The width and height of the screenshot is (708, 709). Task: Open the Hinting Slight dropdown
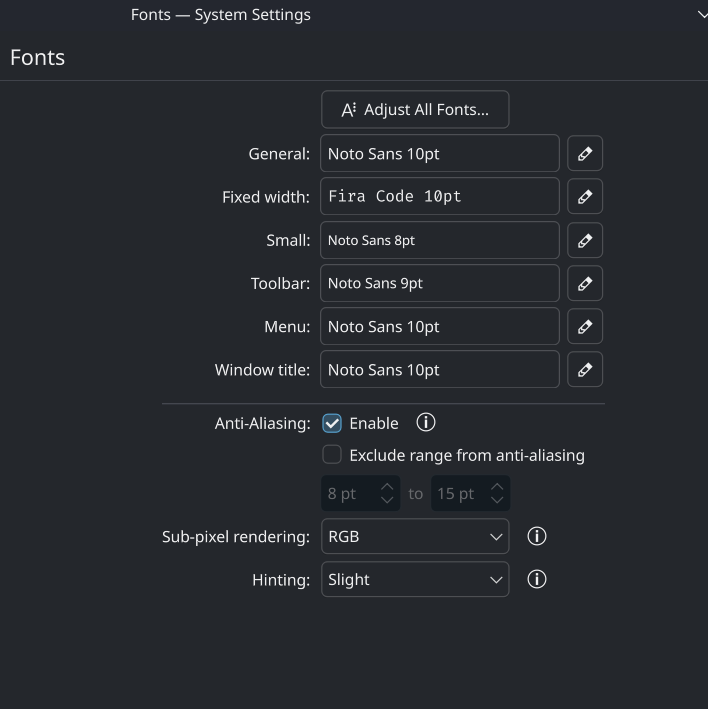pyautogui.click(x=415, y=580)
